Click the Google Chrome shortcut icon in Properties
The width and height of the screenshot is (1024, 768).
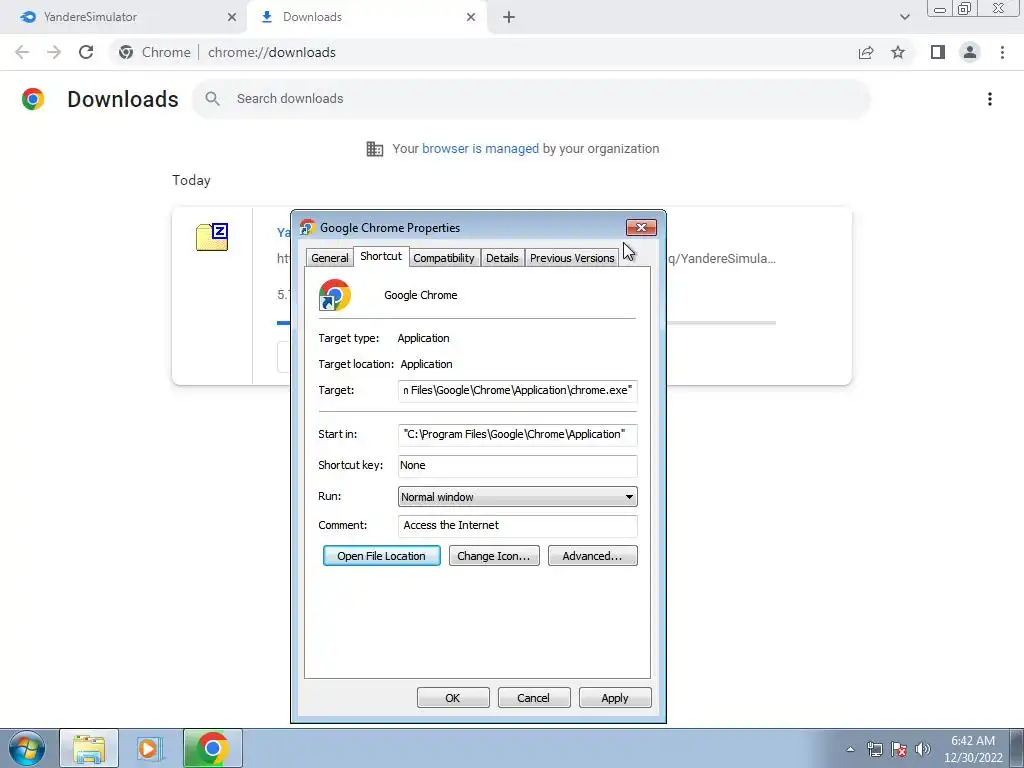pos(335,295)
